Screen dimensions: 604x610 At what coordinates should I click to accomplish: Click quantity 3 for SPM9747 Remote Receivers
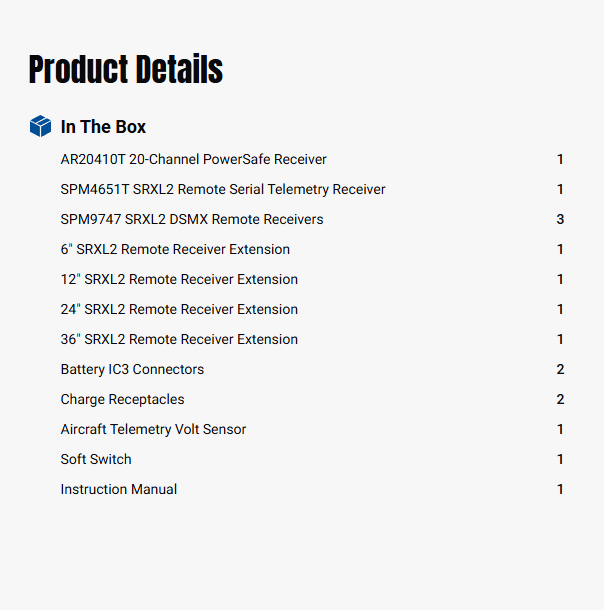(x=560, y=219)
